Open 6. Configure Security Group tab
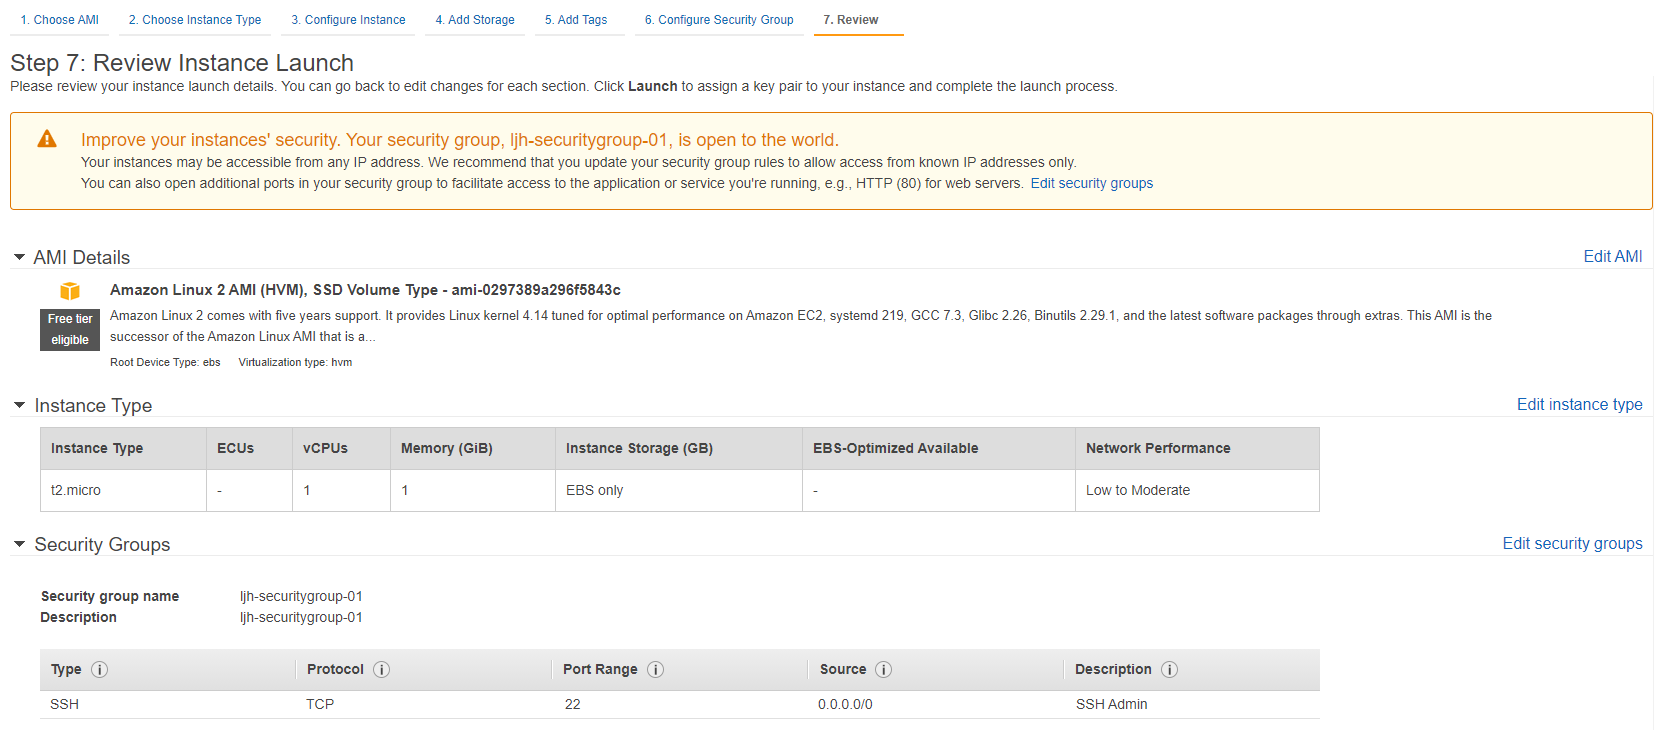The width and height of the screenshot is (1654, 730). click(x=719, y=20)
